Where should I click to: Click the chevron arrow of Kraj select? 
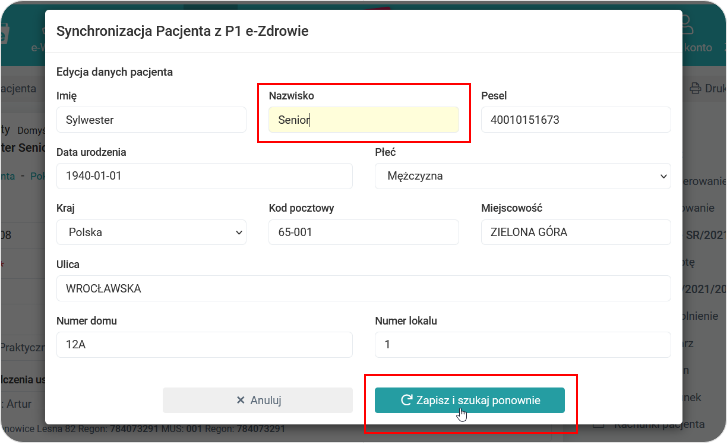(x=239, y=233)
